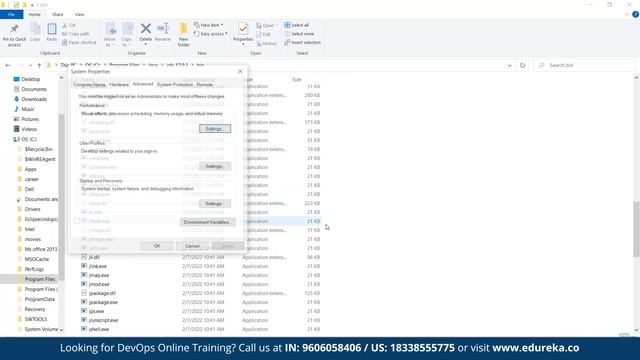640x360 pixels.
Task: Click the blue Help question mark icon
Action: point(636,14)
